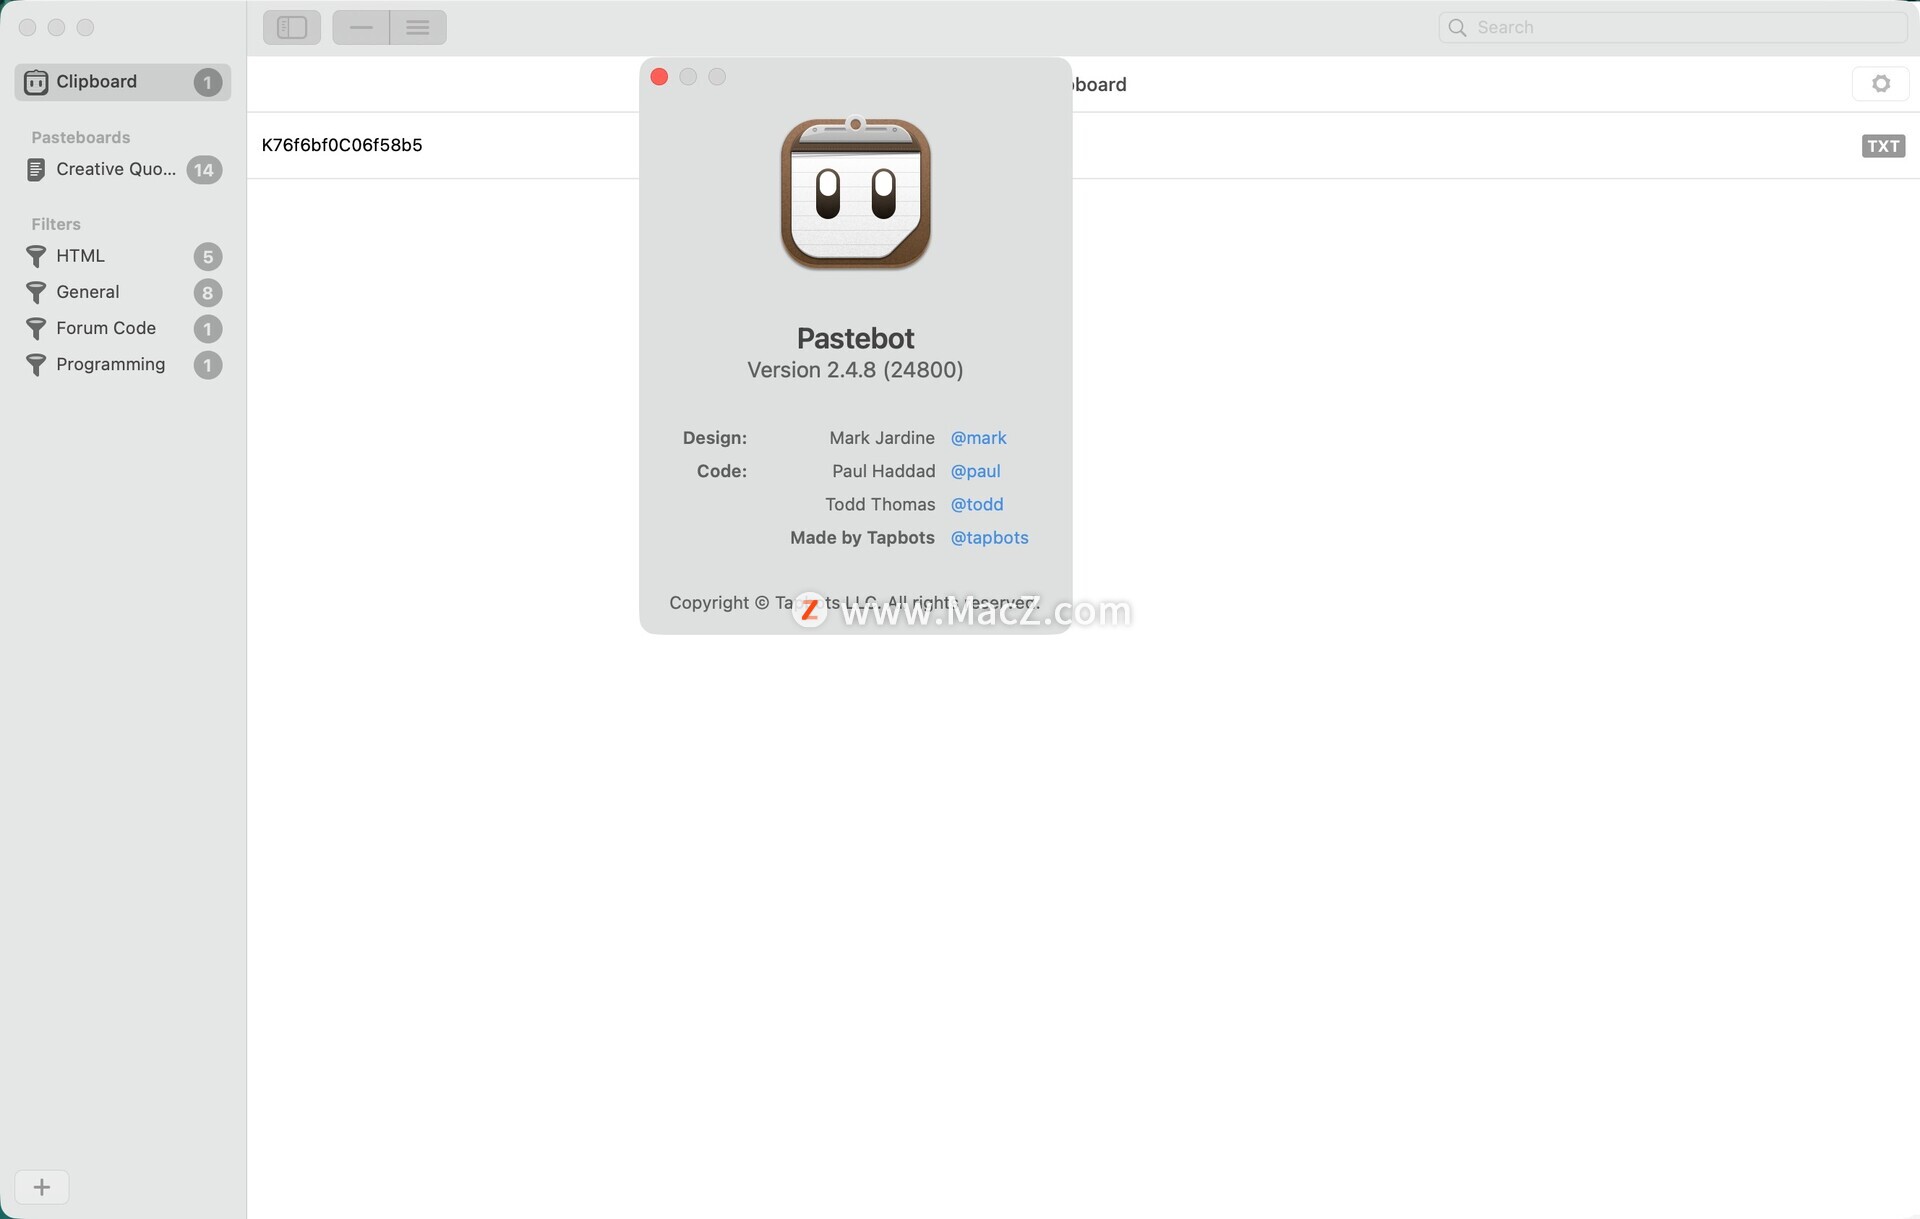Open the @tapbots link
Screen dimensions: 1920x1219
[989, 538]
